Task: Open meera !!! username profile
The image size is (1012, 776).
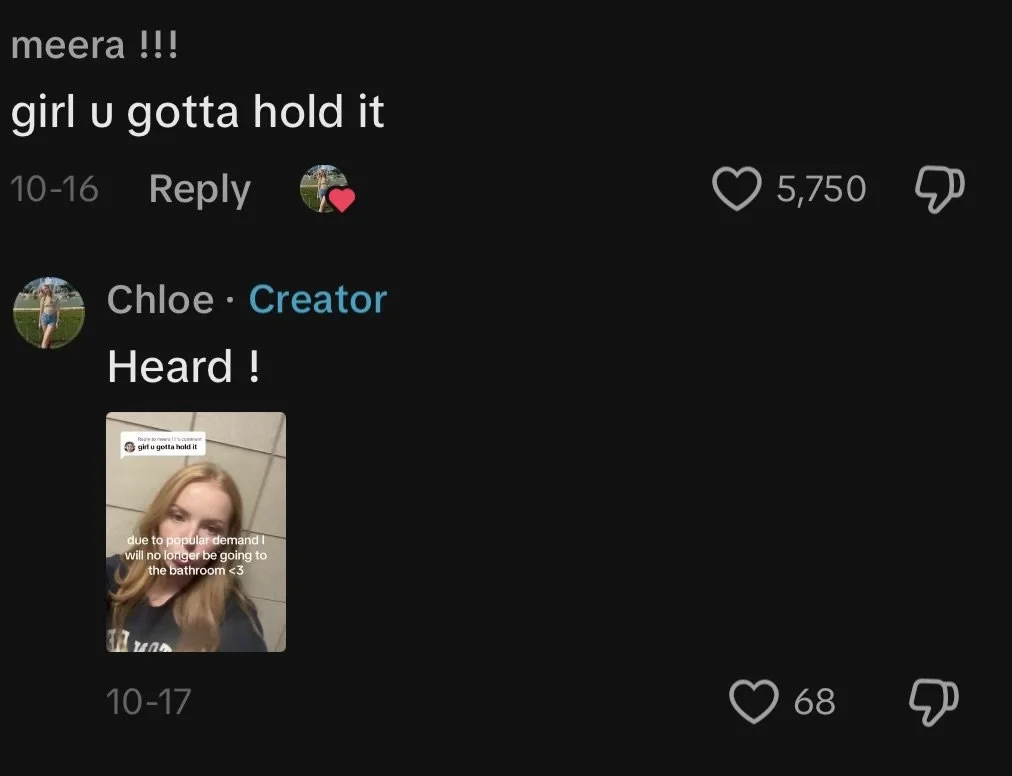Action: click(94, 45)
